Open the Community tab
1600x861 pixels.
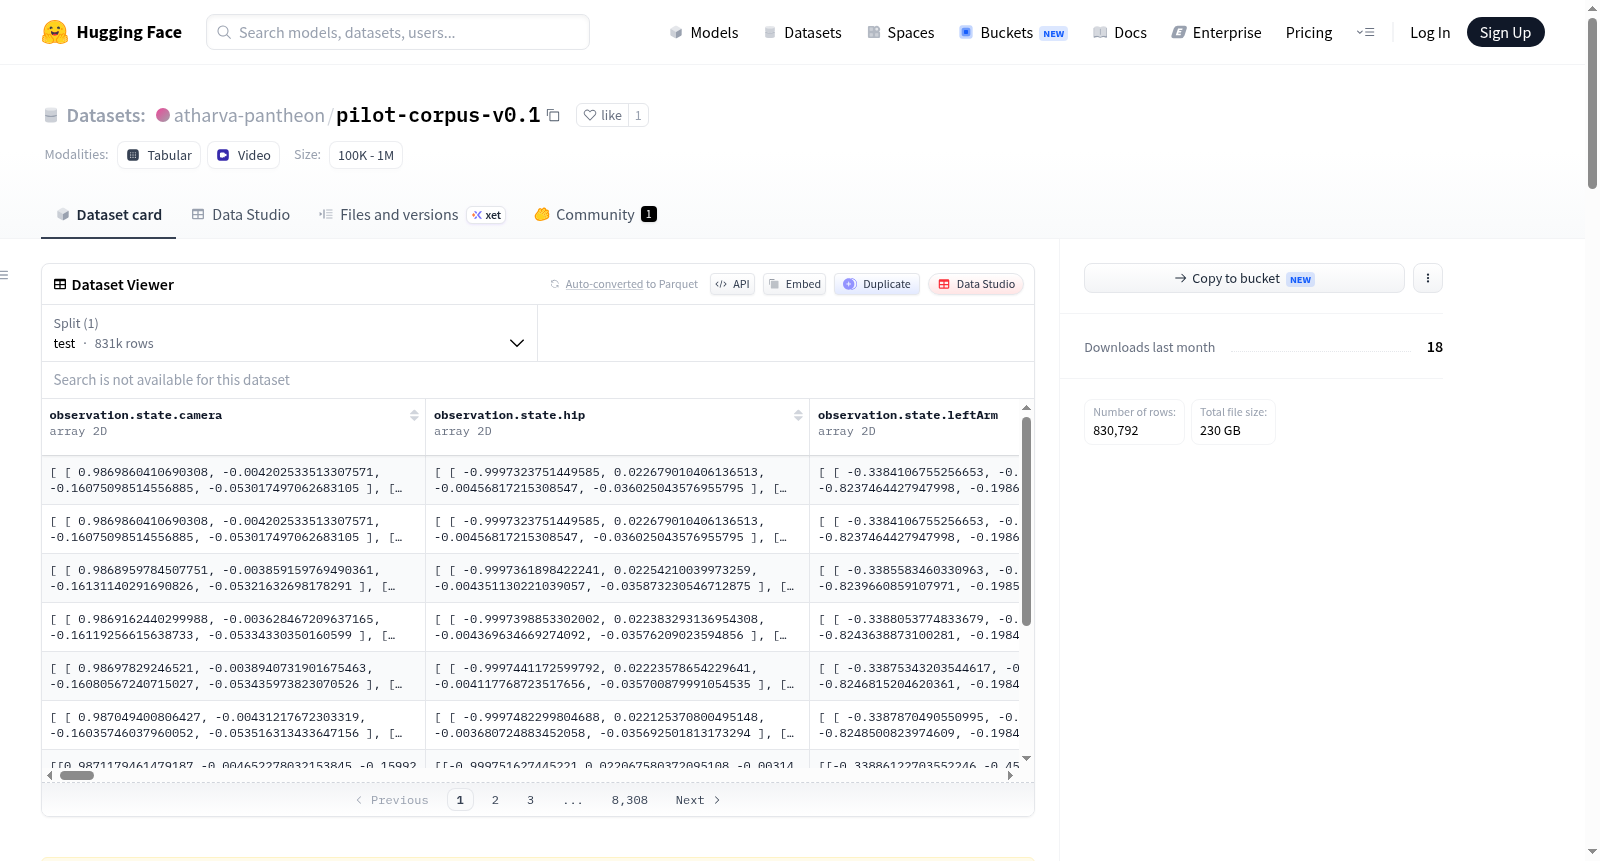point(595,214)
